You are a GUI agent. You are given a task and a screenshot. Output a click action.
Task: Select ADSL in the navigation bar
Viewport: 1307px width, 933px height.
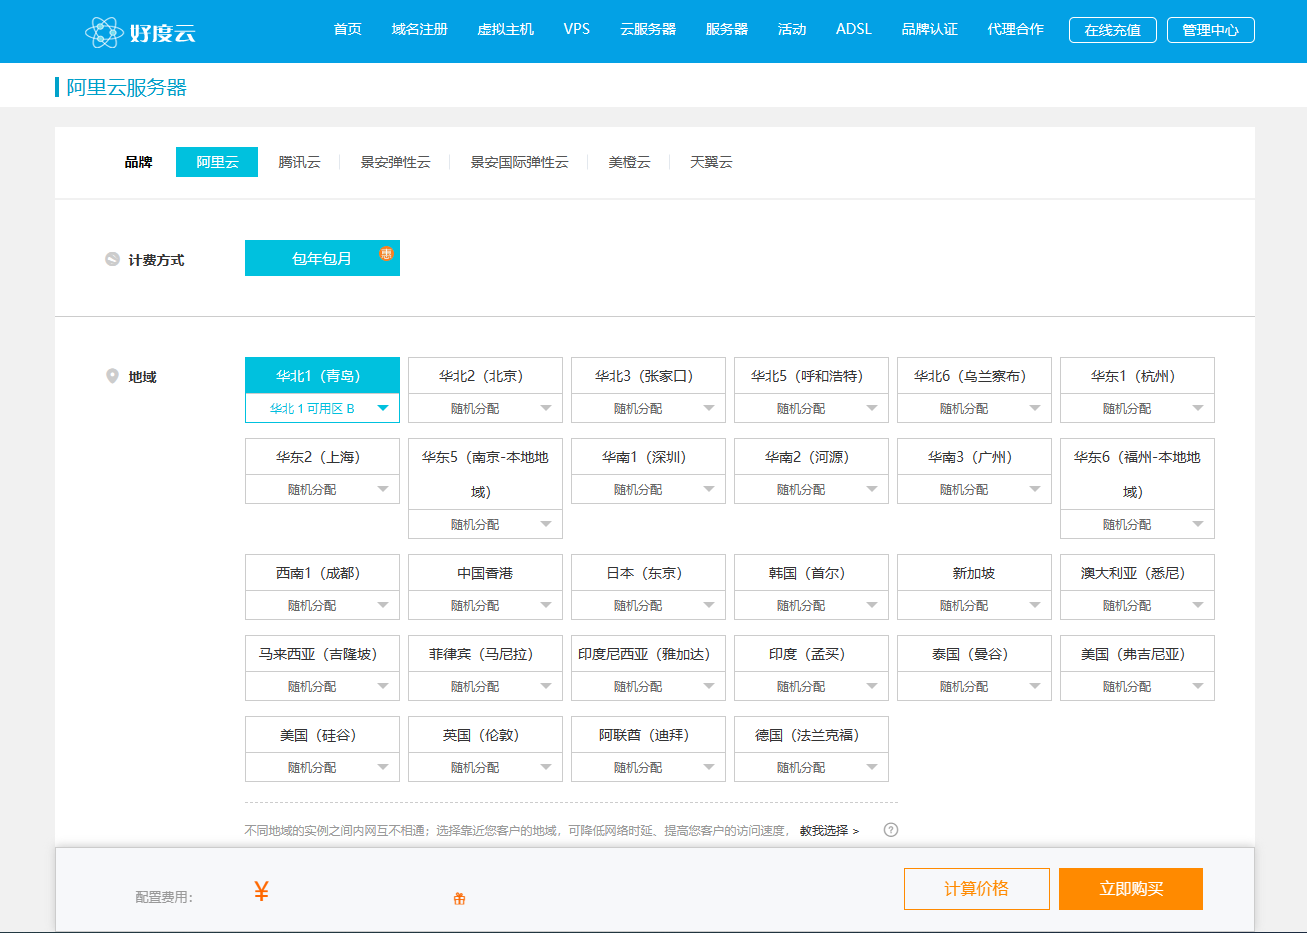pos(854,29)
